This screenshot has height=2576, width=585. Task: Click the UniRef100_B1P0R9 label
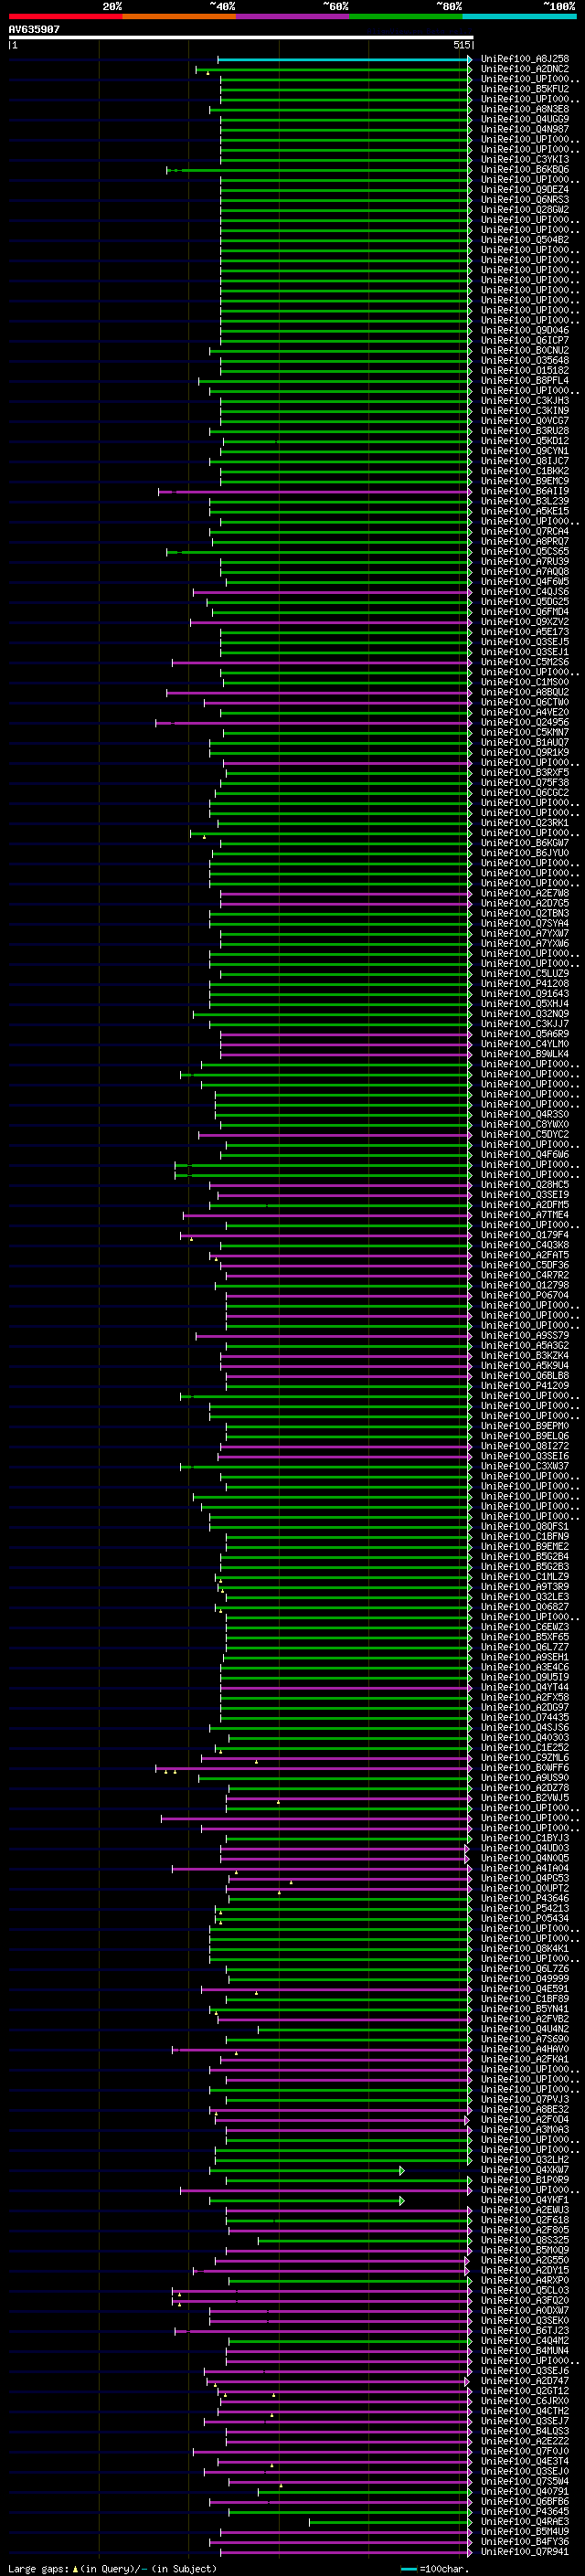pyautogui.click(x=524, y=2180)
